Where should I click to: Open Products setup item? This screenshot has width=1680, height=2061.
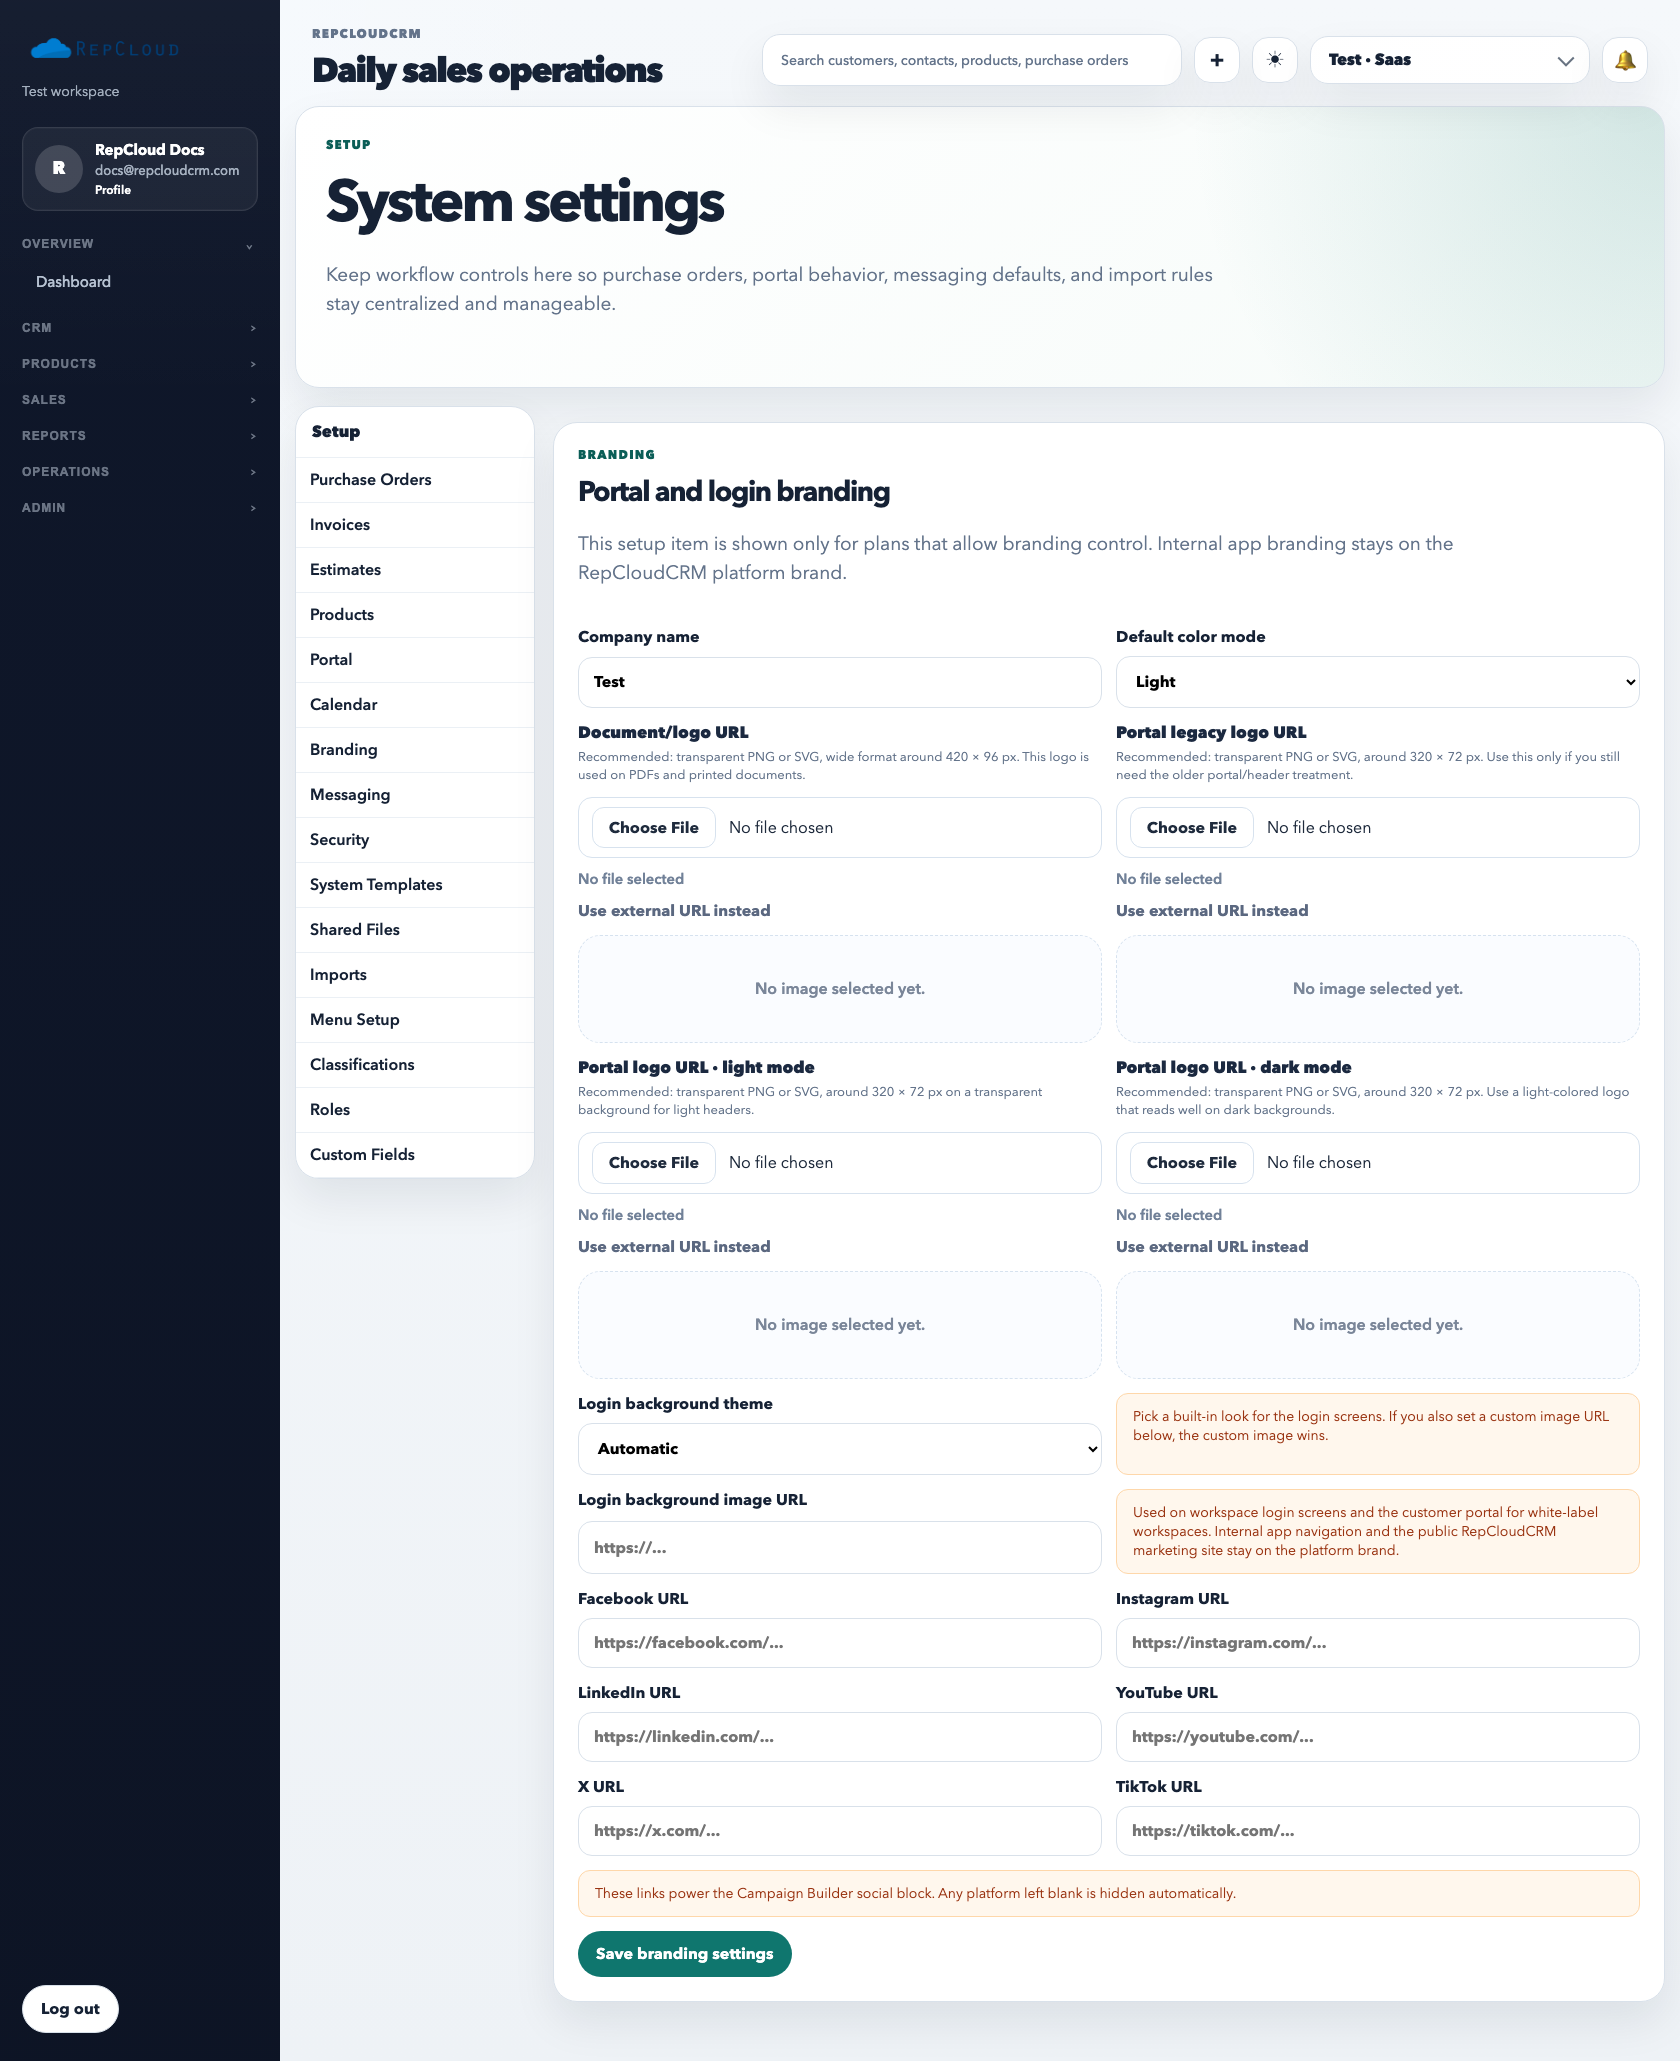click(x=415, y=615)
